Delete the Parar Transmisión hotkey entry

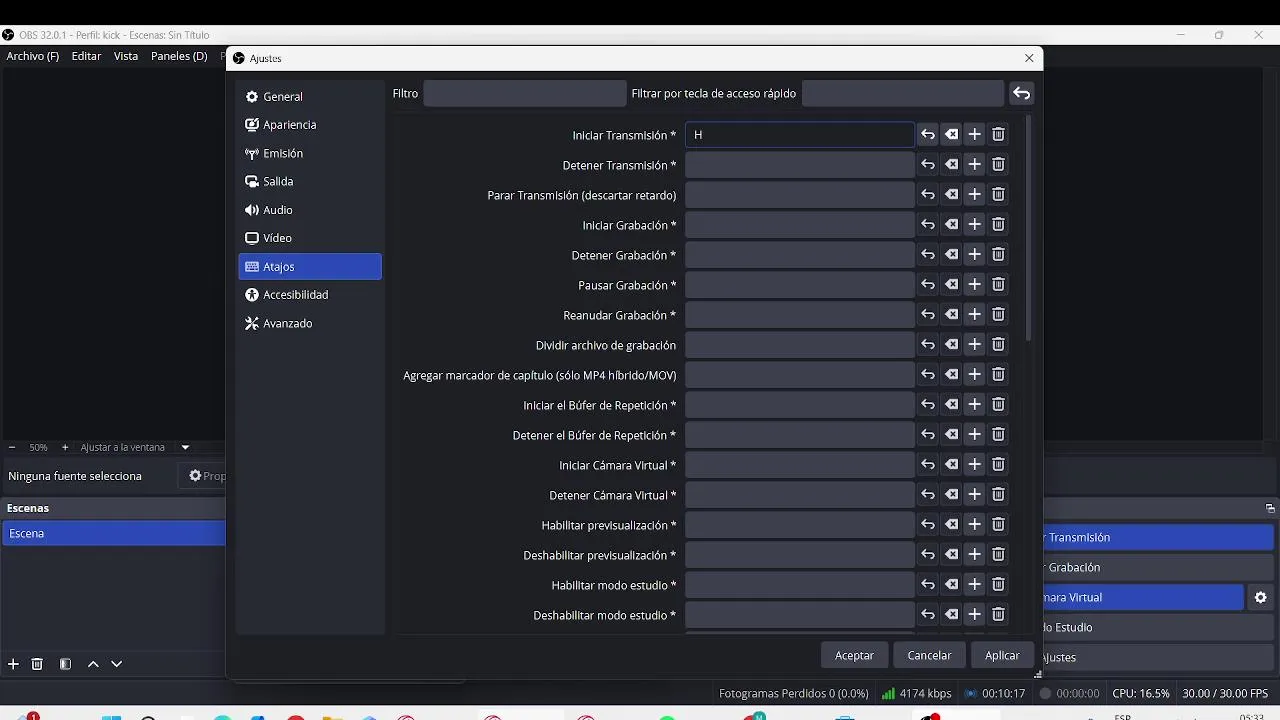pyautogui.click(x=998, y=195)
